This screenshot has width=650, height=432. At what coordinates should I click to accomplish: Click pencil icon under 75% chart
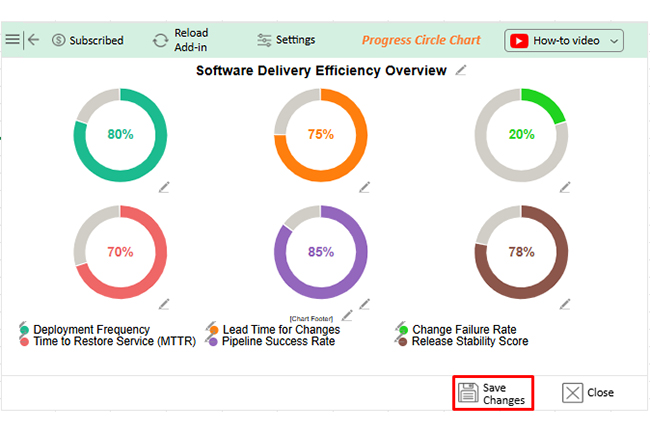click(365, 187)
